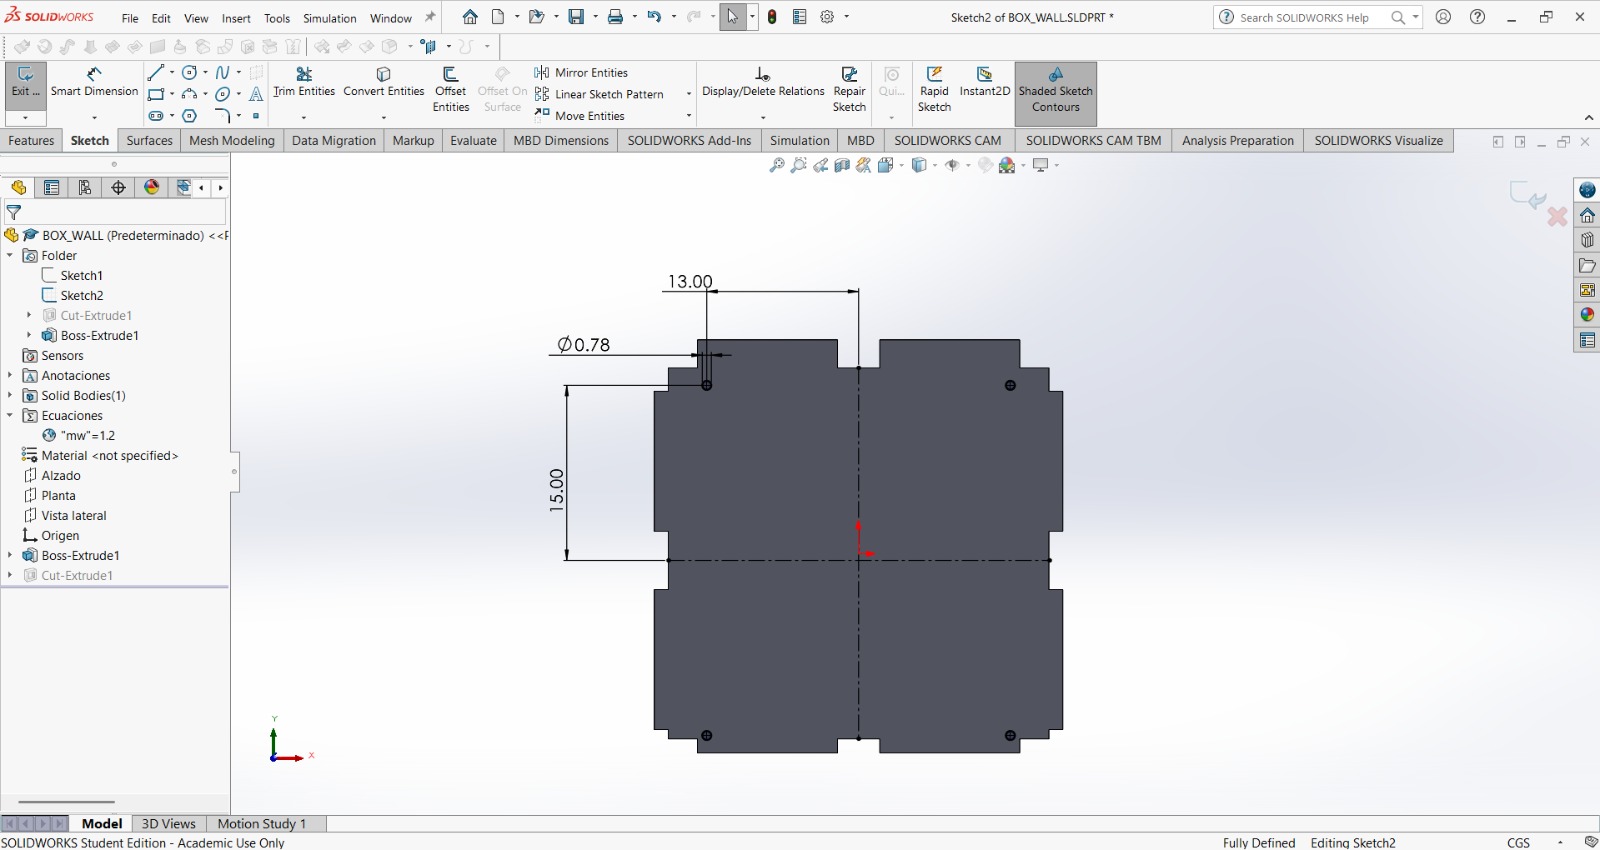
Task: Click the 15.00 vertical dimension
Action: point(556,490)
